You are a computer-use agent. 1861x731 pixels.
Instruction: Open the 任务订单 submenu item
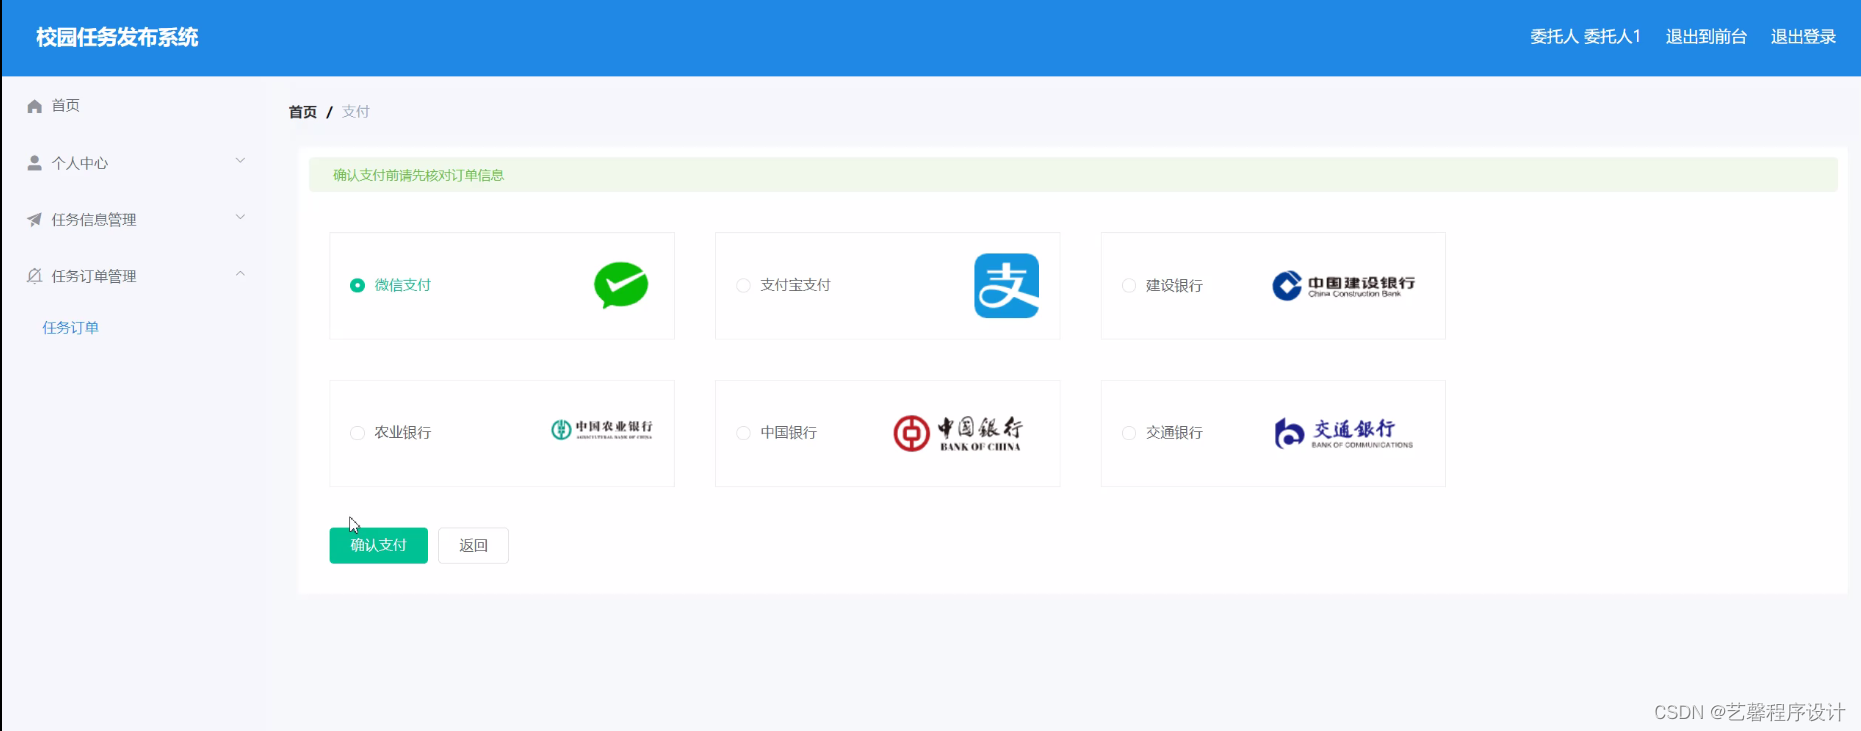click(70, 328)
